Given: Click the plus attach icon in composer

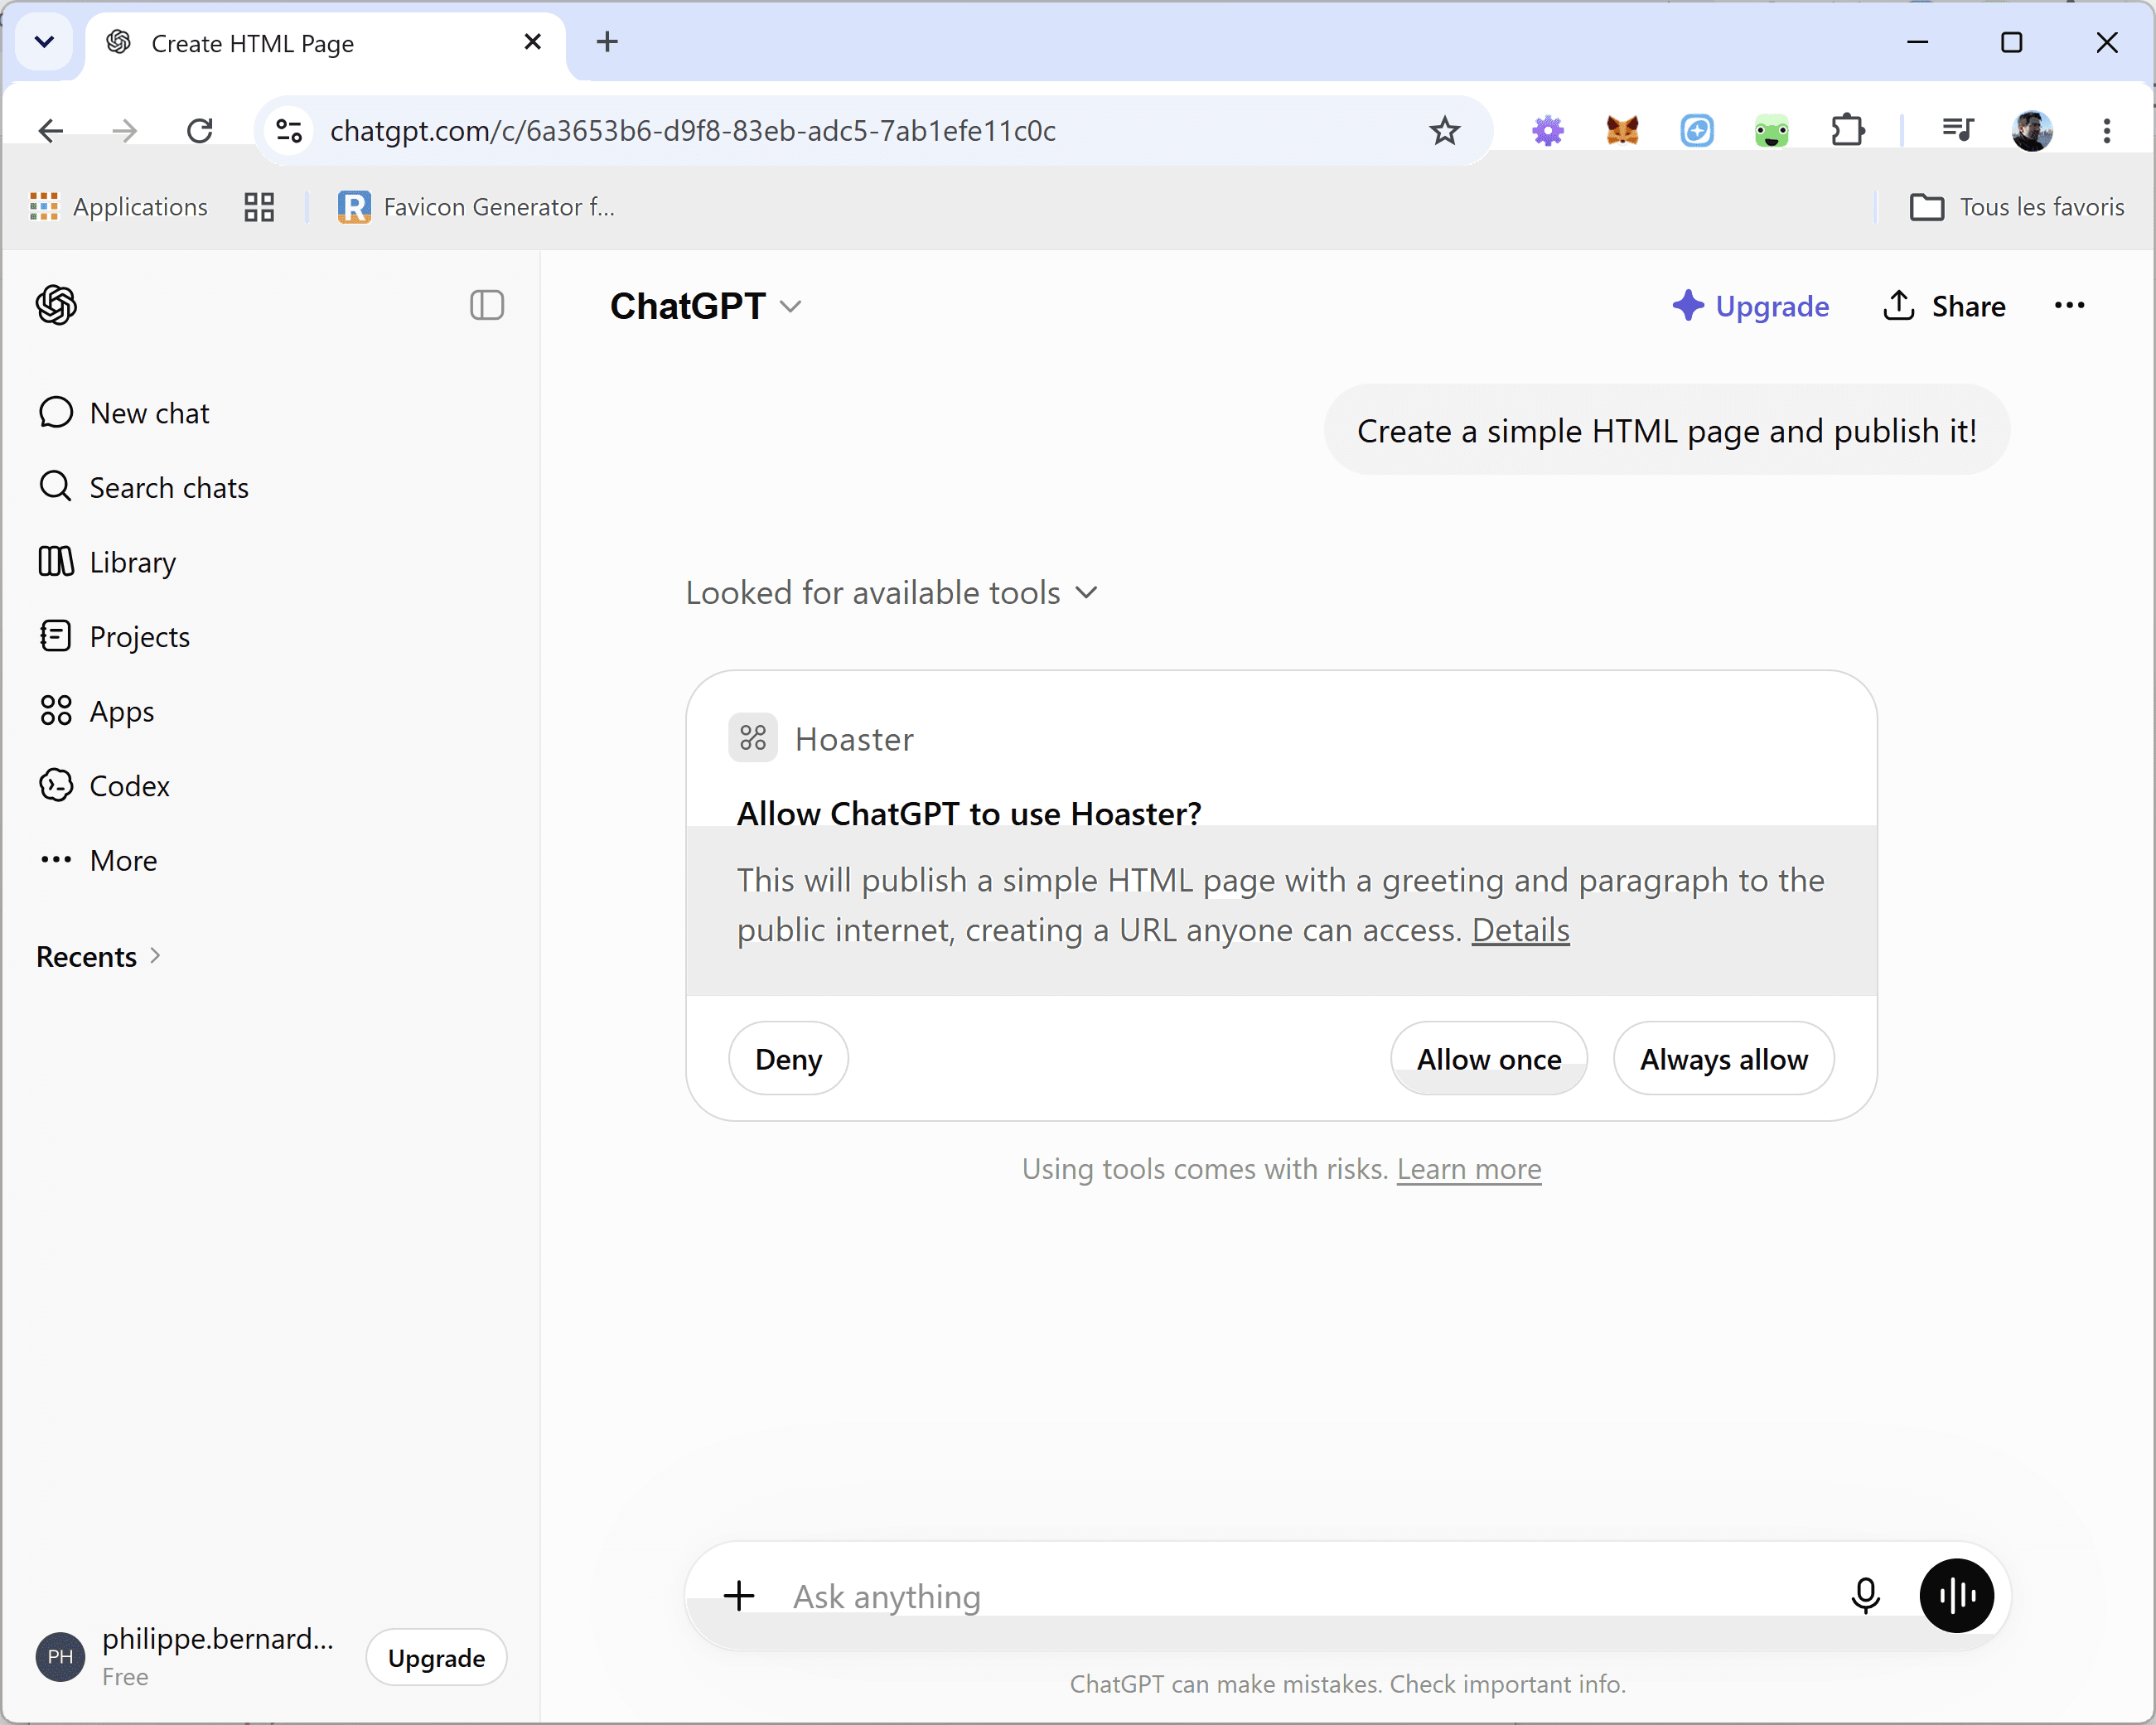Looking at the screenshot, I should click(739, 1595).
